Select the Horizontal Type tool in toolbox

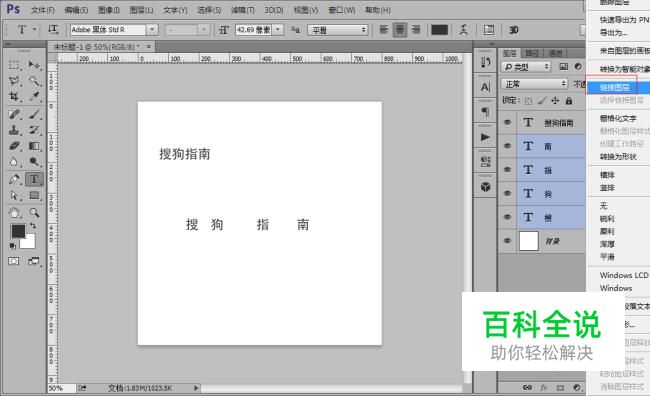(x=34, y=179)
